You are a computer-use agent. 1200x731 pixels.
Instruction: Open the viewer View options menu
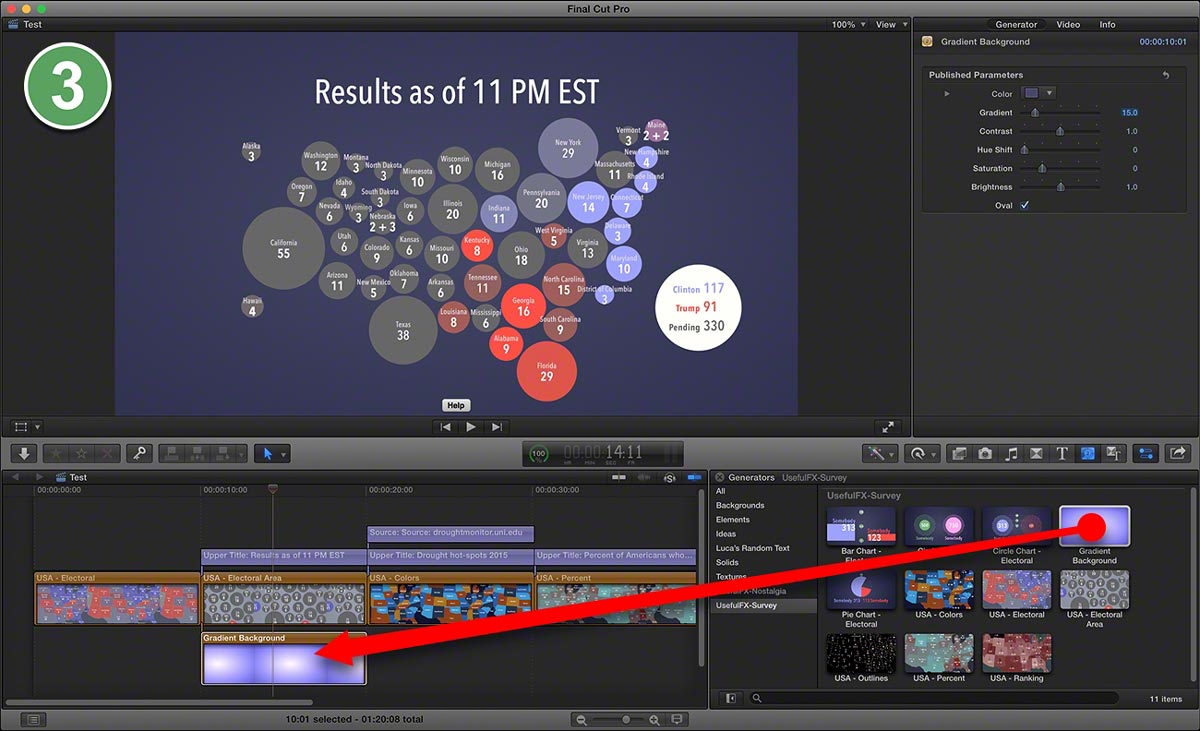point(892,25)
